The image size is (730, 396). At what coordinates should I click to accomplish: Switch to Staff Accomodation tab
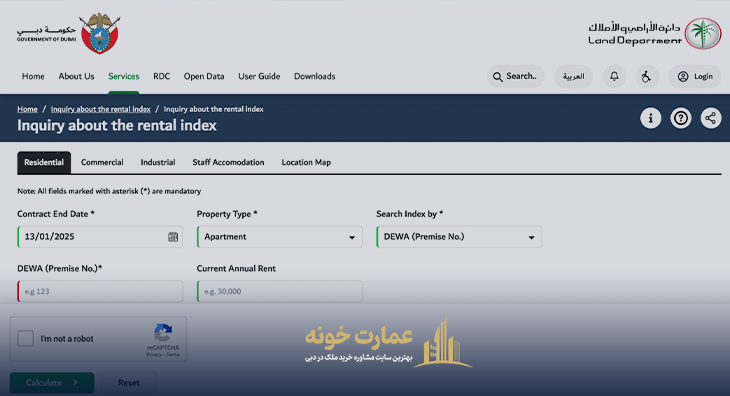point(228,162)
